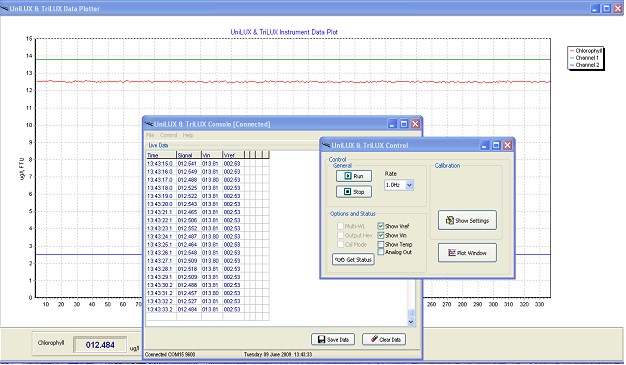Viewport: 626px width, 365px height.
Task: Minimize the Console window
Action: tap(392, 124)
